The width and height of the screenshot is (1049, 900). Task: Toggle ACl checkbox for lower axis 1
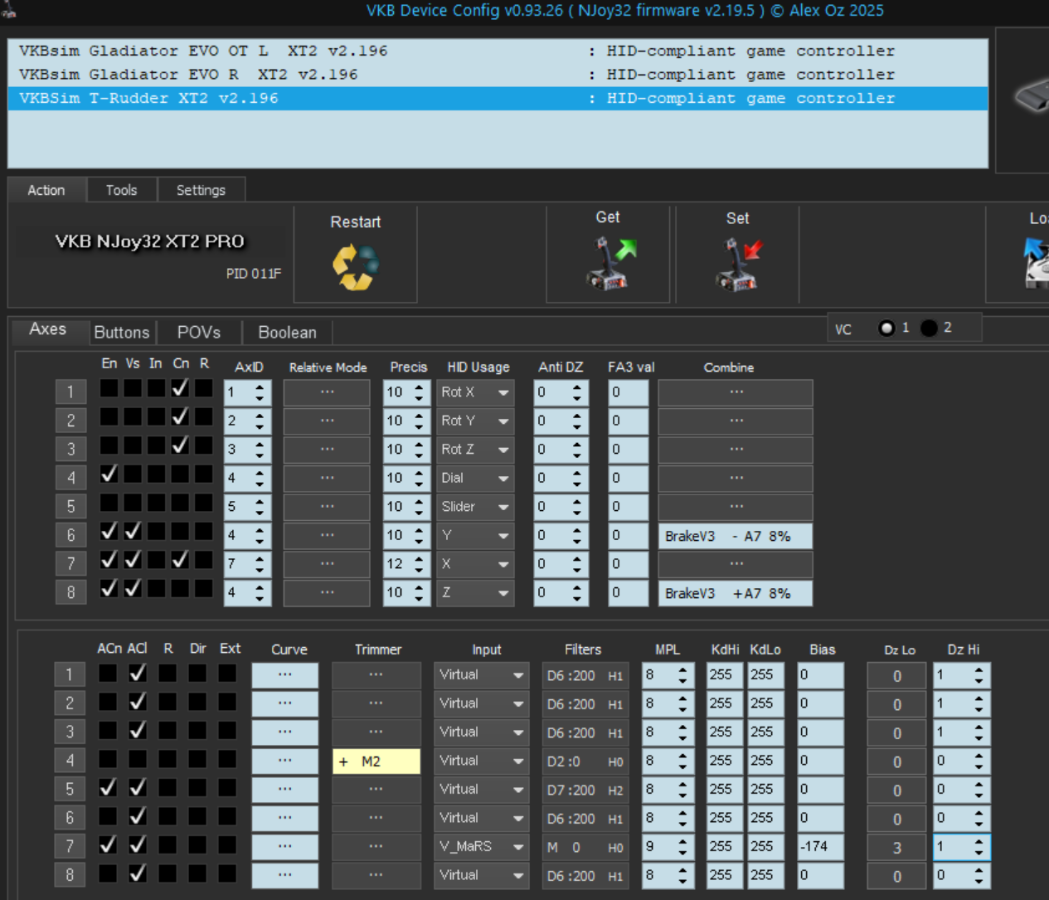click(138, 674)
